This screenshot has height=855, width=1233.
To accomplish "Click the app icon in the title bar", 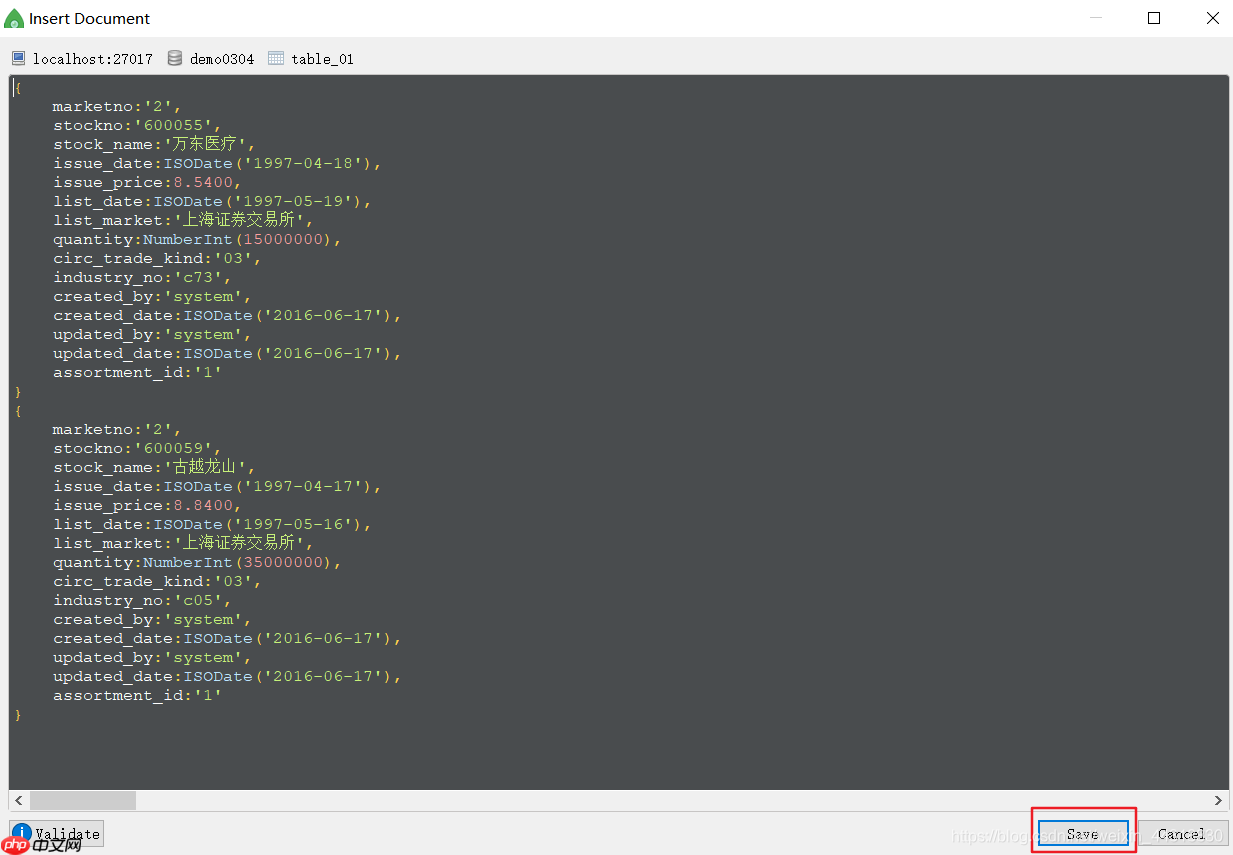I will coord(14,18).
